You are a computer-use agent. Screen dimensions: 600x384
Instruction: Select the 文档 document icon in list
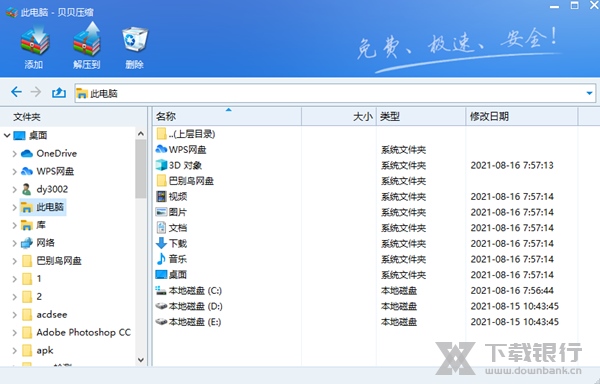(x=161, y=228)
